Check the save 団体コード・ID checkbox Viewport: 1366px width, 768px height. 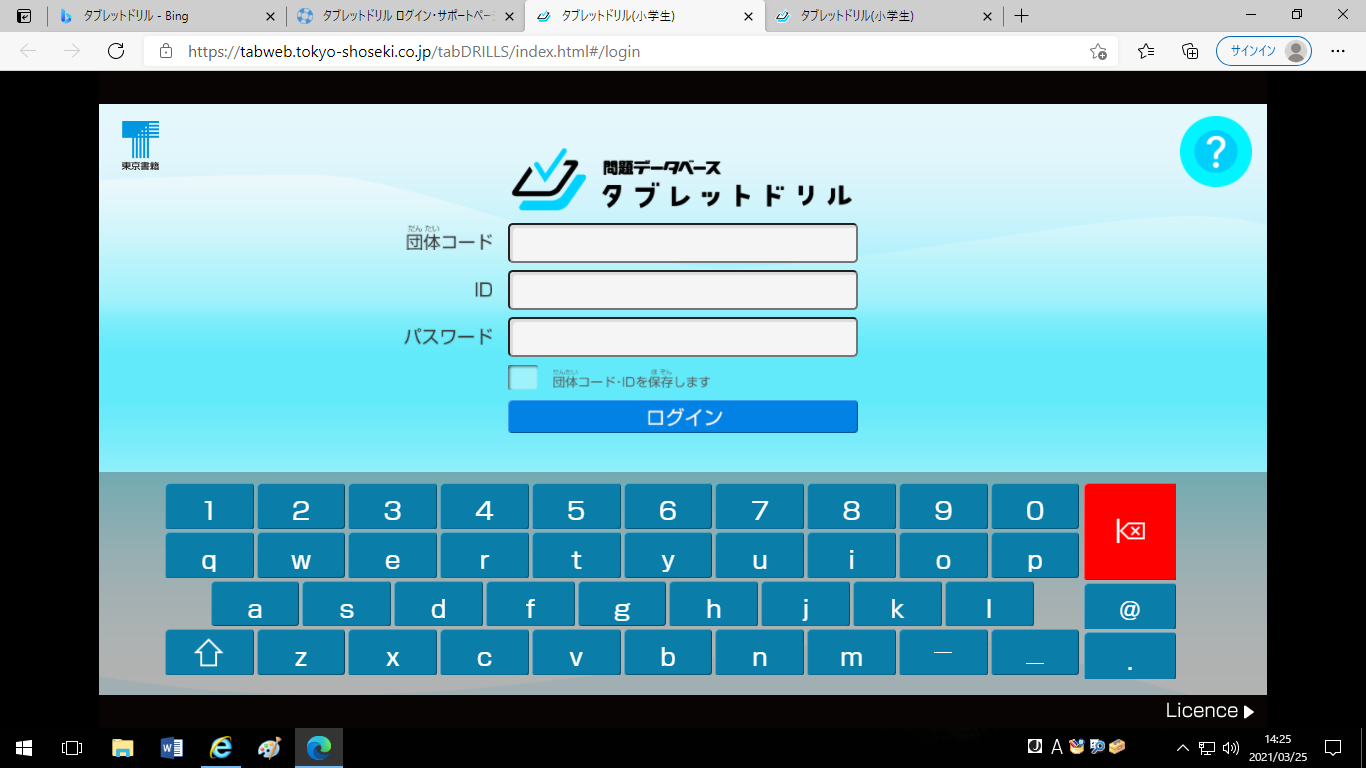(523, 378)
